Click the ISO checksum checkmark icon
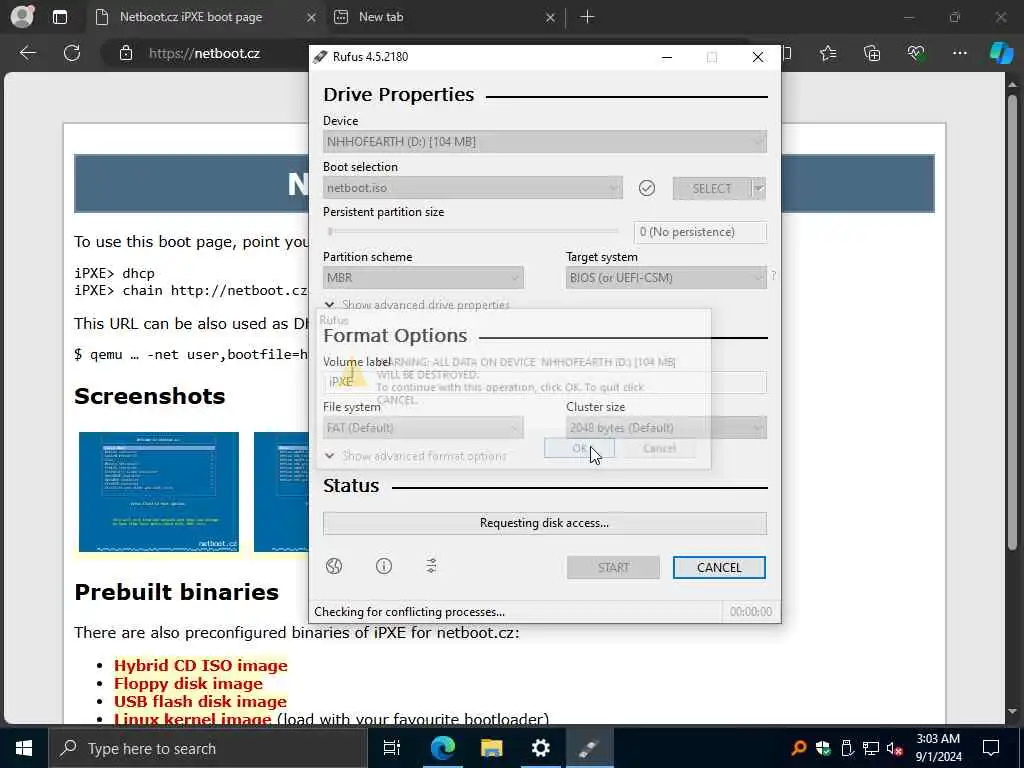This screenshot has width=1024, height=768. pos(647,188)
